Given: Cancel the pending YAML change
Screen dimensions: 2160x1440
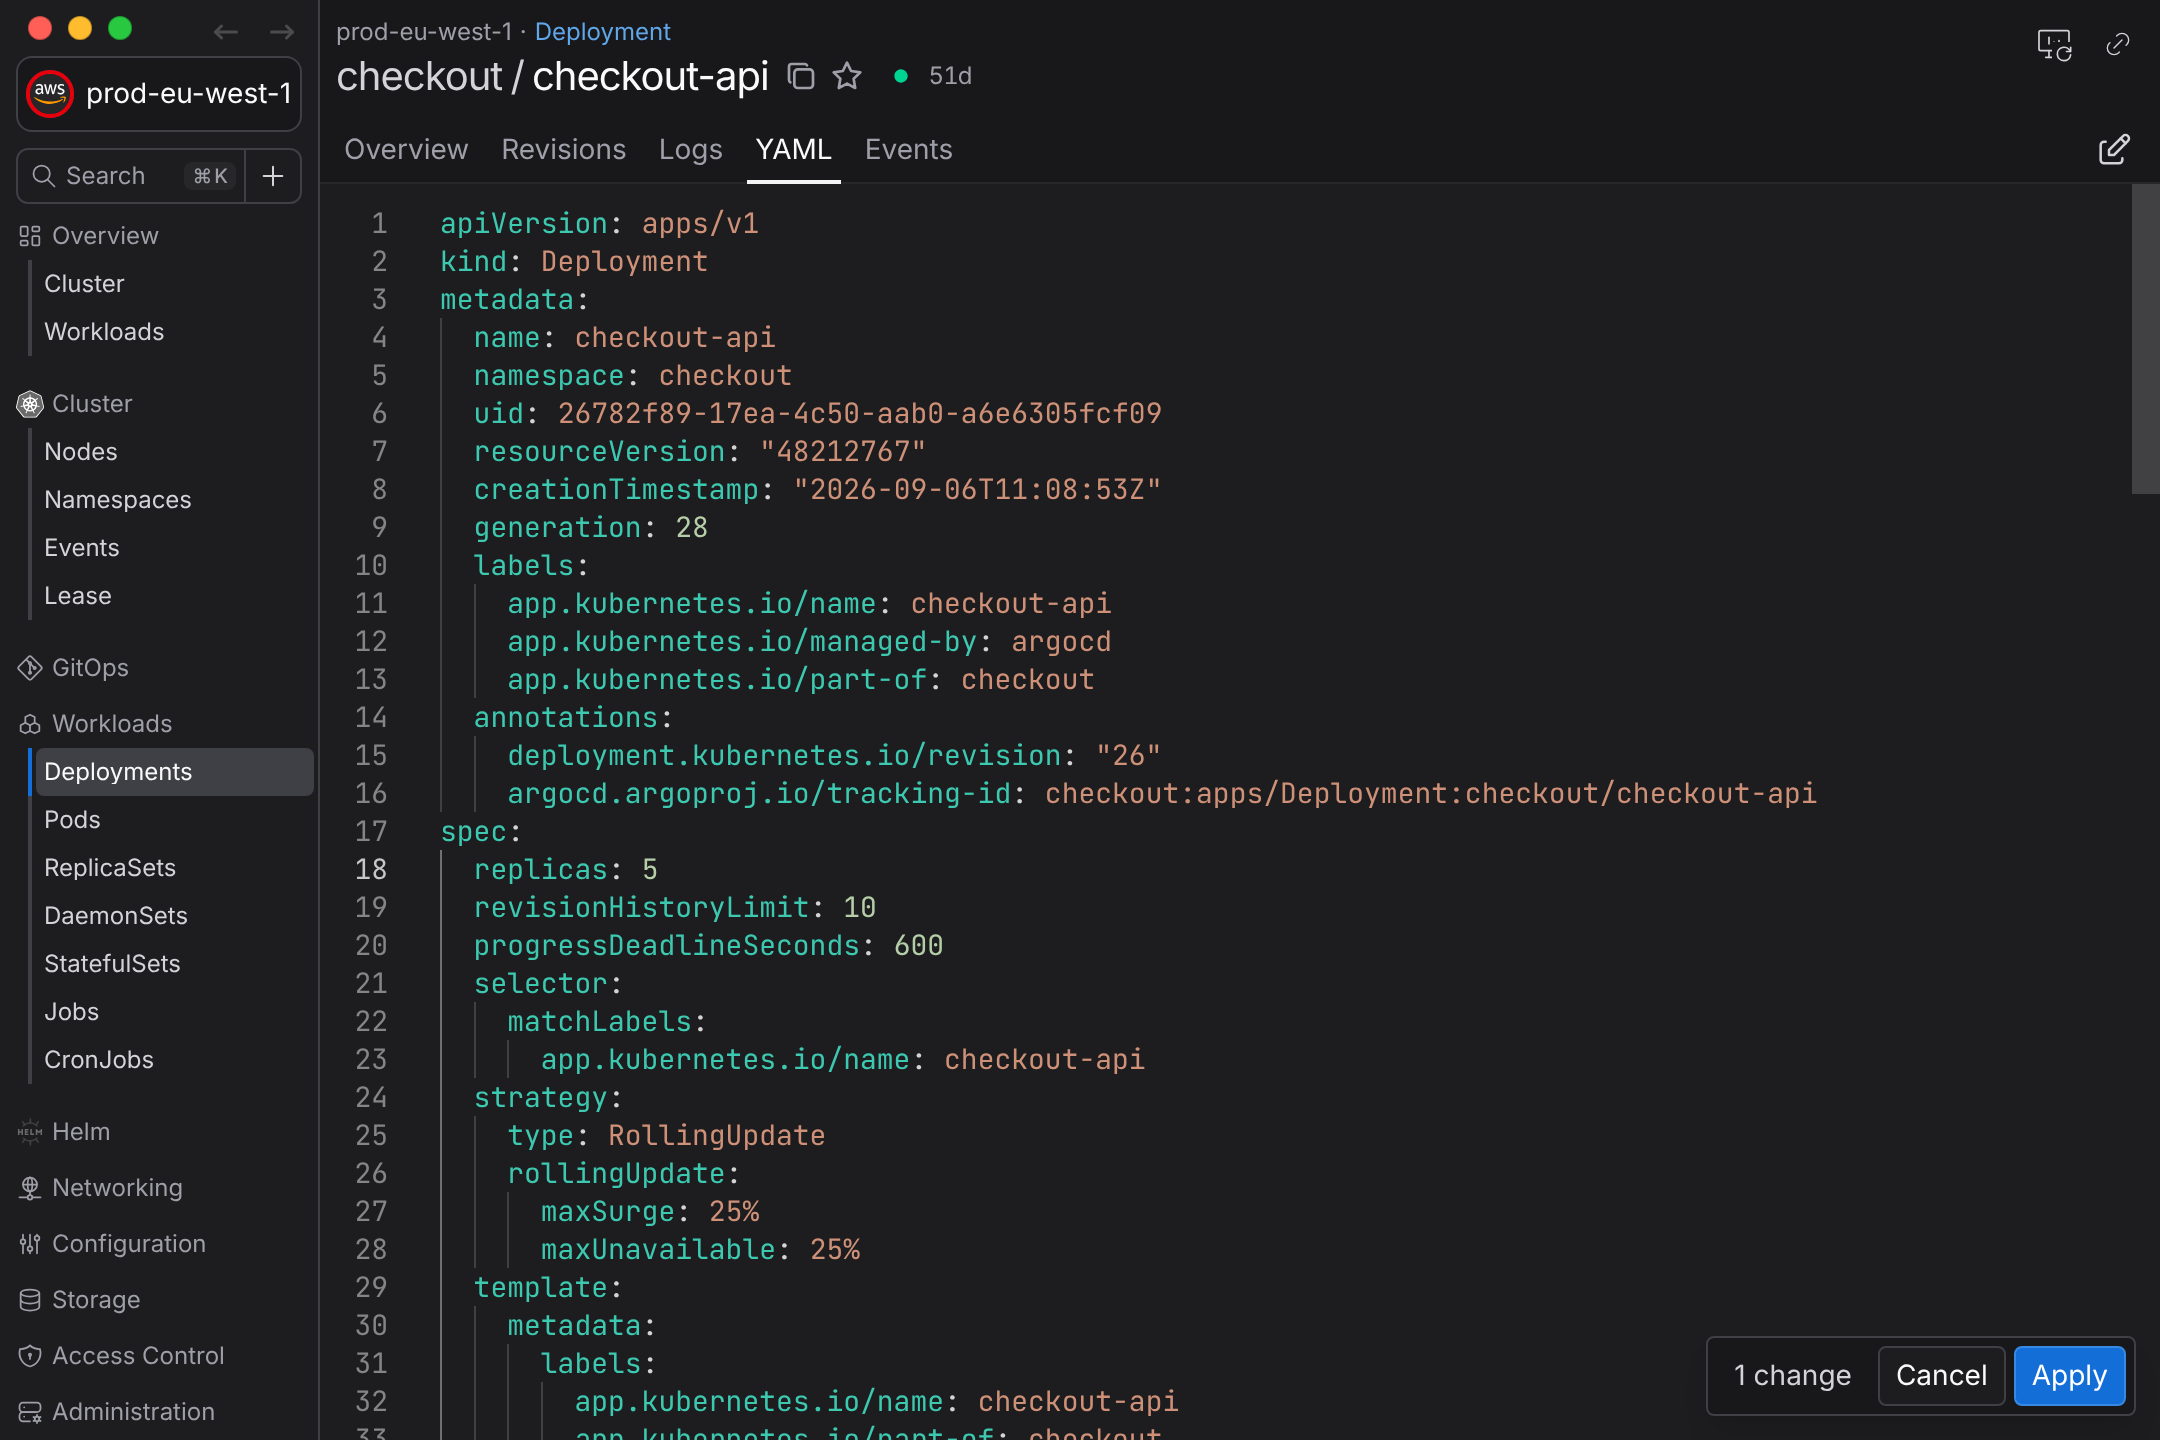Looking at the screenshot, I should (1941, 1376).
